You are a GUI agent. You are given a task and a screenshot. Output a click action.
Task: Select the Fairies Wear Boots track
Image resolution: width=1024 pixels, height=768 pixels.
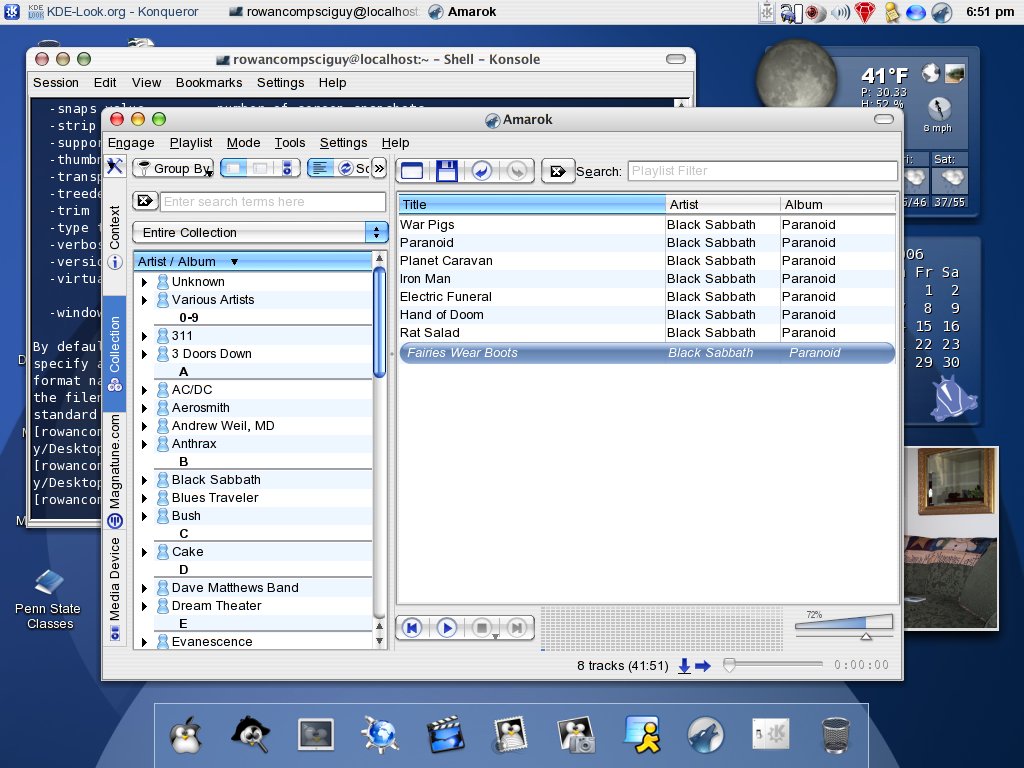647,353
